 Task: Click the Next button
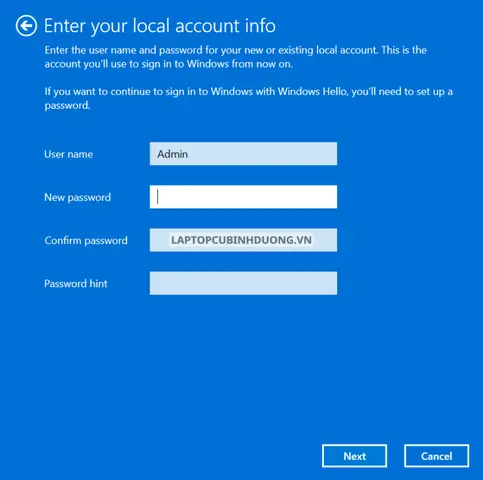355,456
